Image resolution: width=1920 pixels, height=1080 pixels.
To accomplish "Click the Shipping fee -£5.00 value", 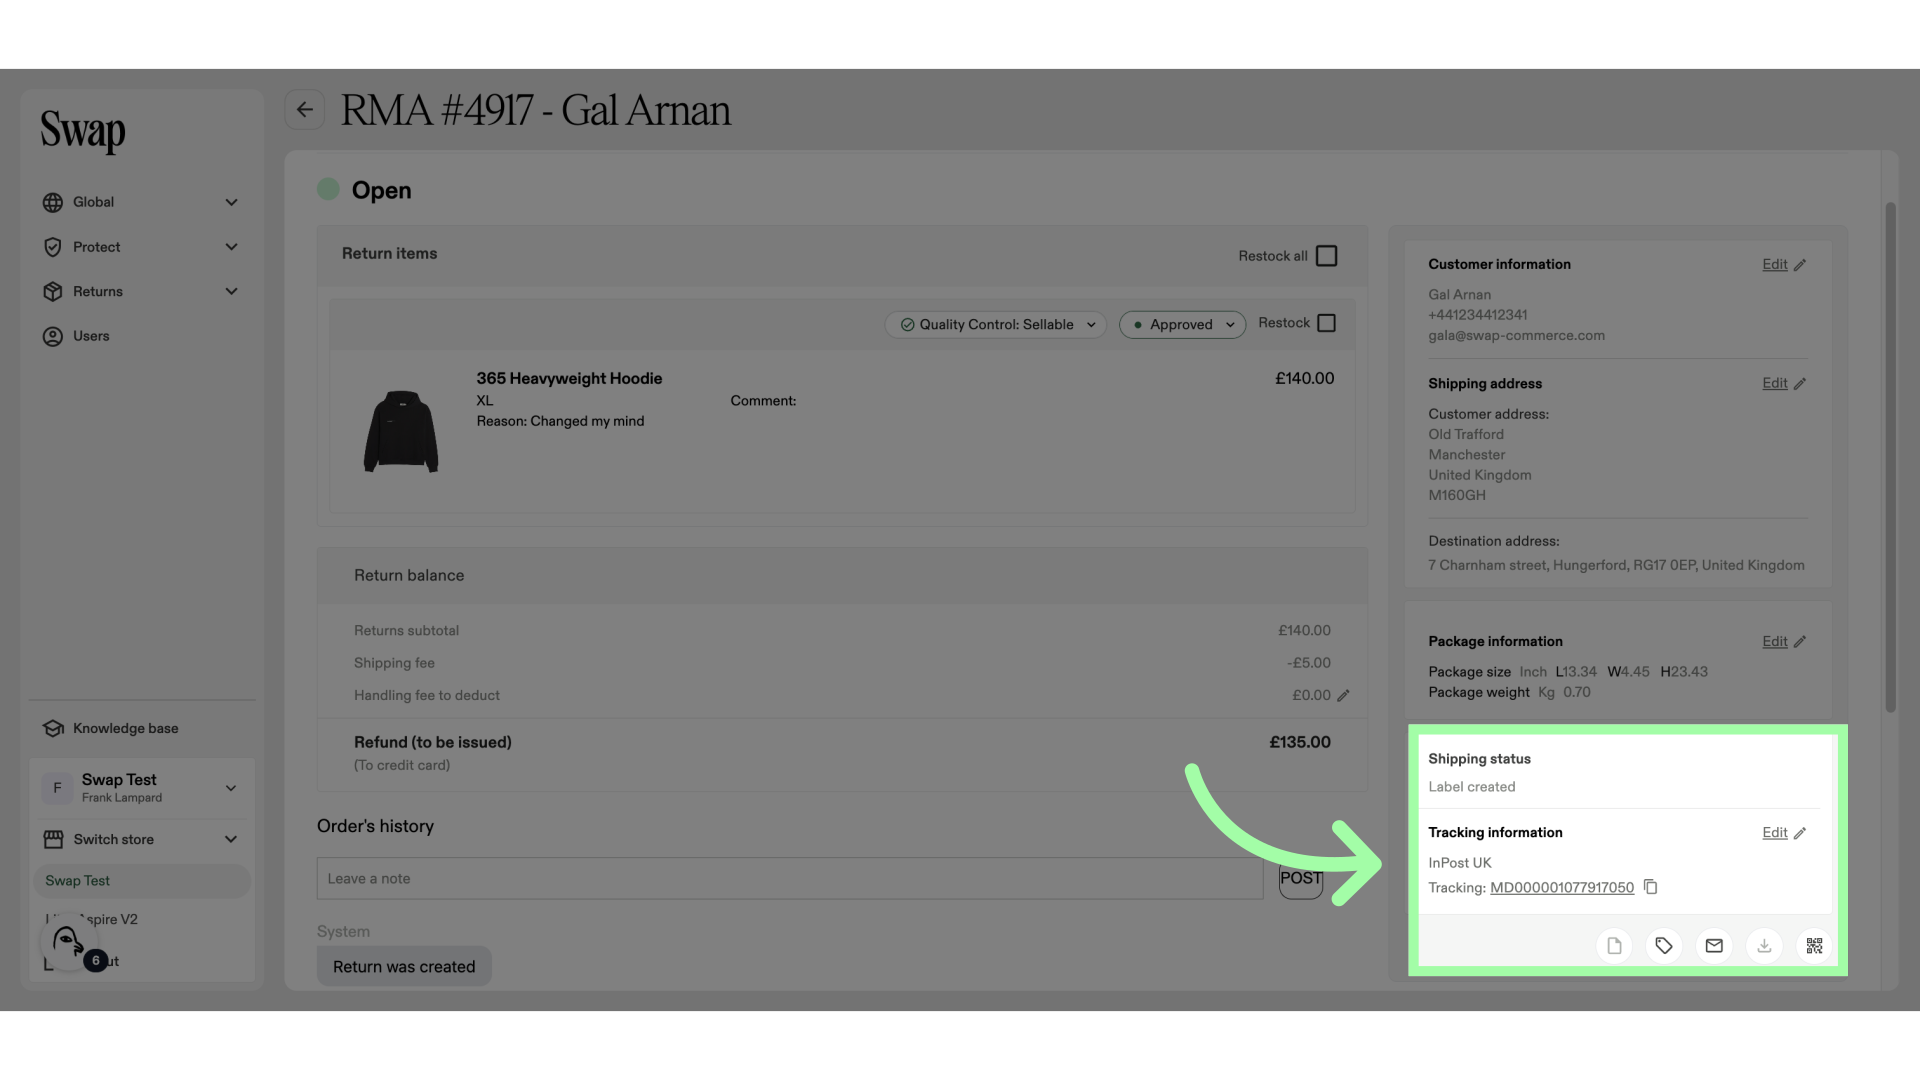I will (1308, 663).
